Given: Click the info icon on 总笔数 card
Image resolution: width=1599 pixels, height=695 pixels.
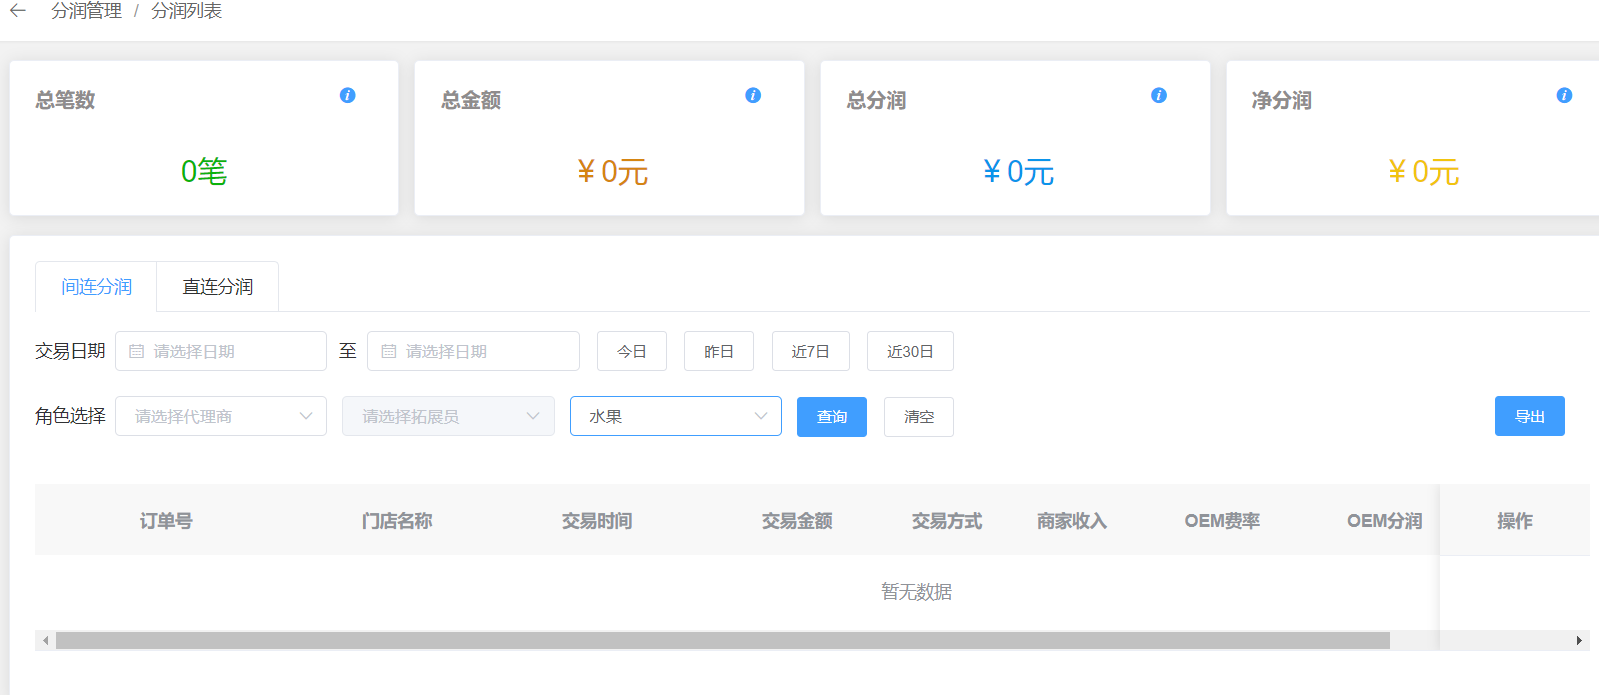Looking at the screenshot, I should (347, 95).
